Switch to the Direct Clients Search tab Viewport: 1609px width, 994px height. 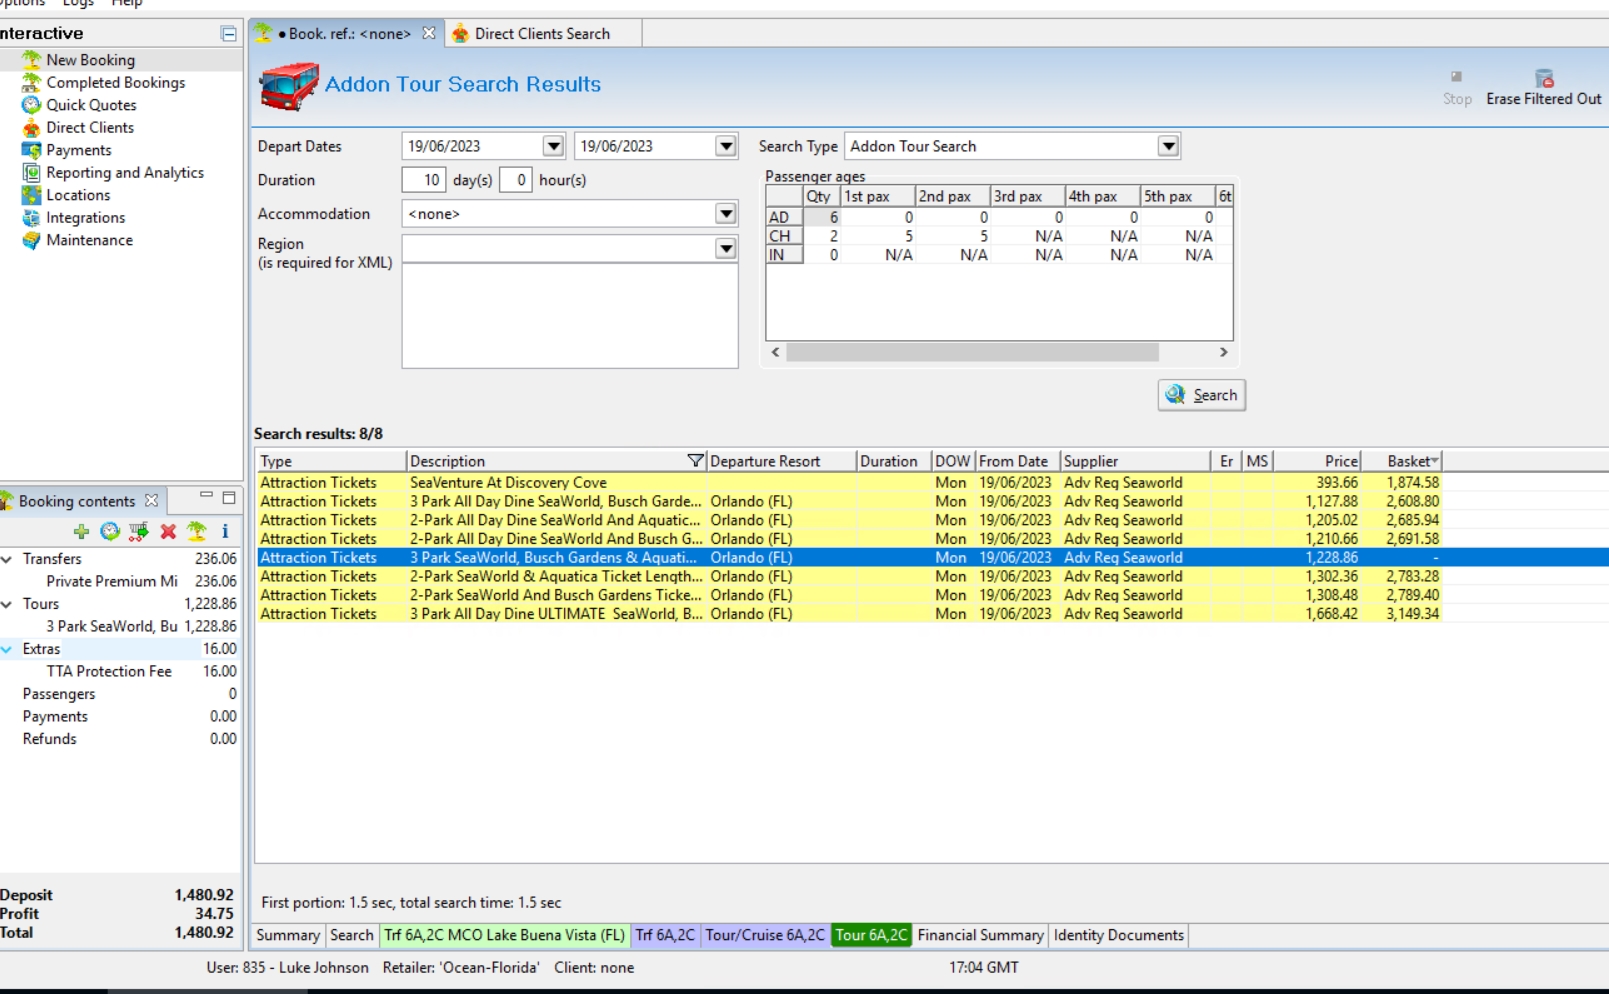tap(541, 34)
